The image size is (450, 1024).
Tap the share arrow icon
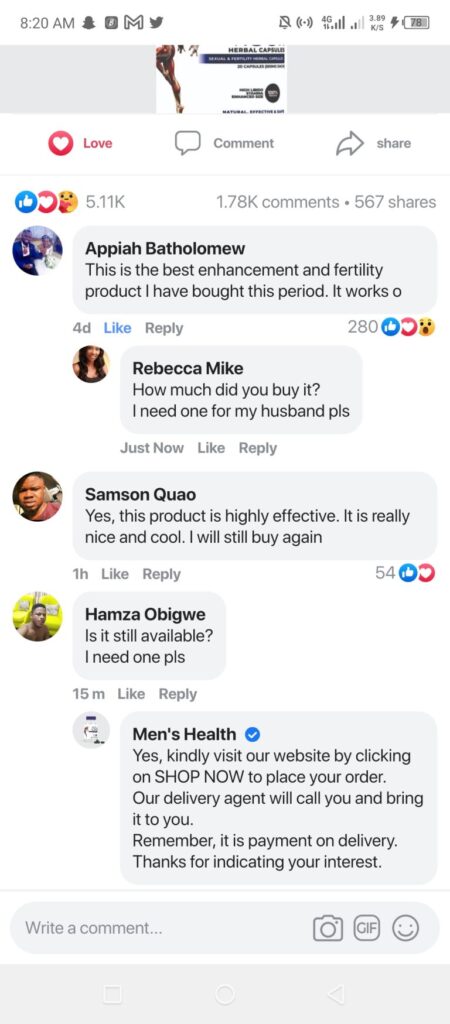point(349,144)
